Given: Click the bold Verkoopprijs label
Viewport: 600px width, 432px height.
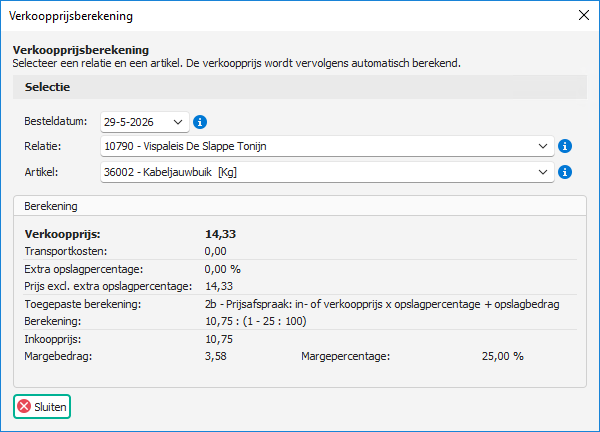Looking at the screenshot, I should [x=62, y=234].
